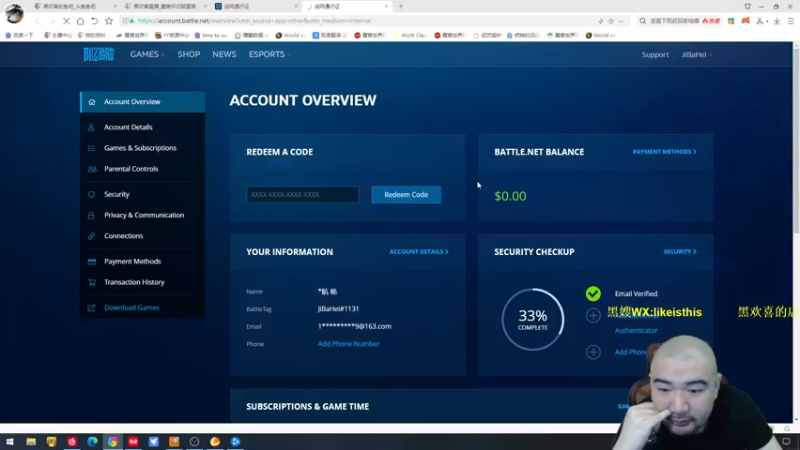Expand the JiBaHei account dropdown
Screen dimensions: 800x450
click(x=696, y=55)
